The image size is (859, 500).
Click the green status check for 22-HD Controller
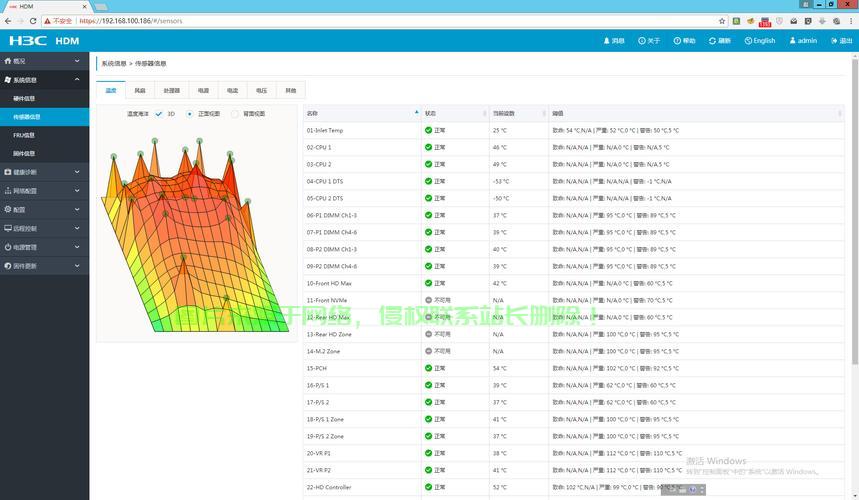tap(428, 487)
